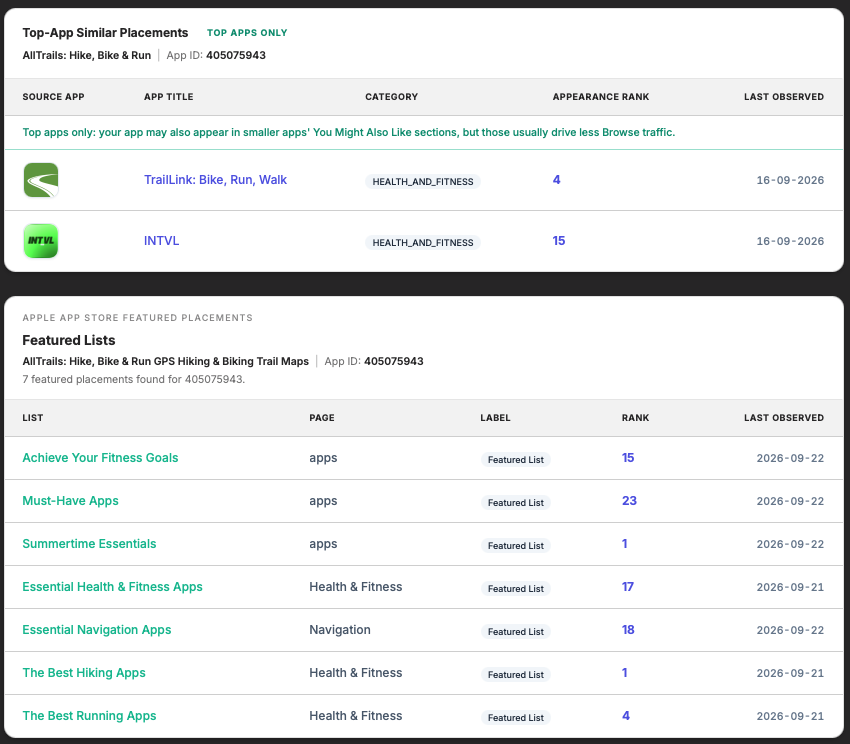Click INTVL last observed date 16-09-2026
This screenshot has width=850, height=744.
click(x=790, y=241)
